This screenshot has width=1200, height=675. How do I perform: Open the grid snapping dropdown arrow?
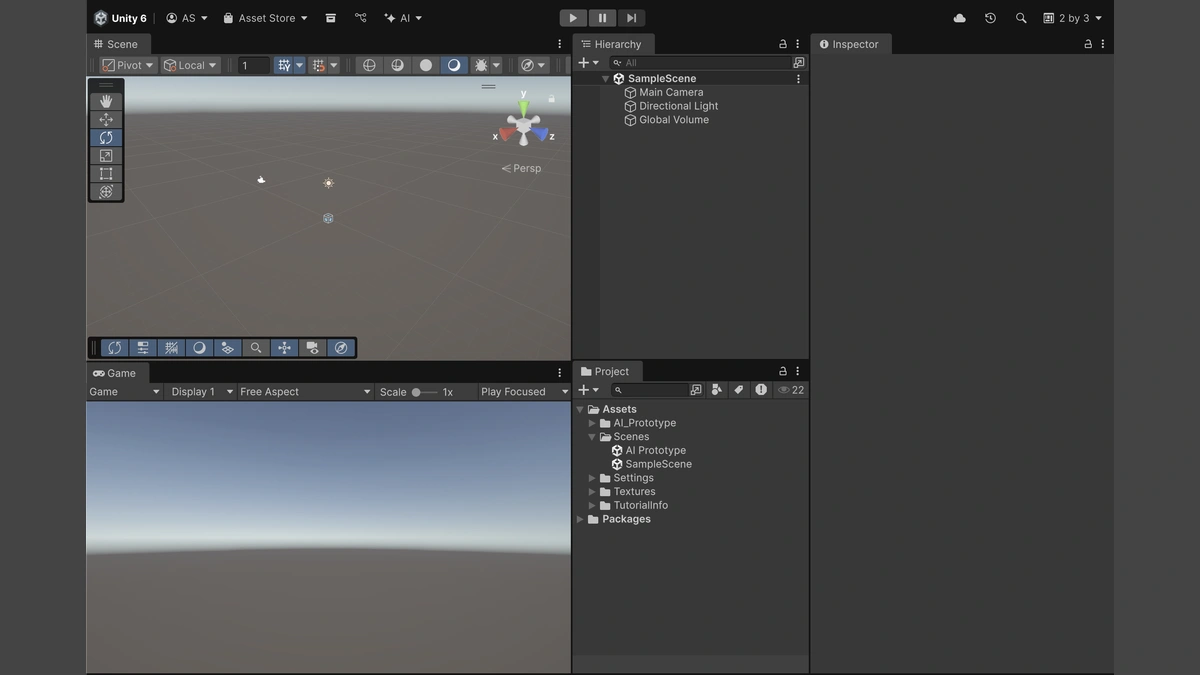coord(299,65)
